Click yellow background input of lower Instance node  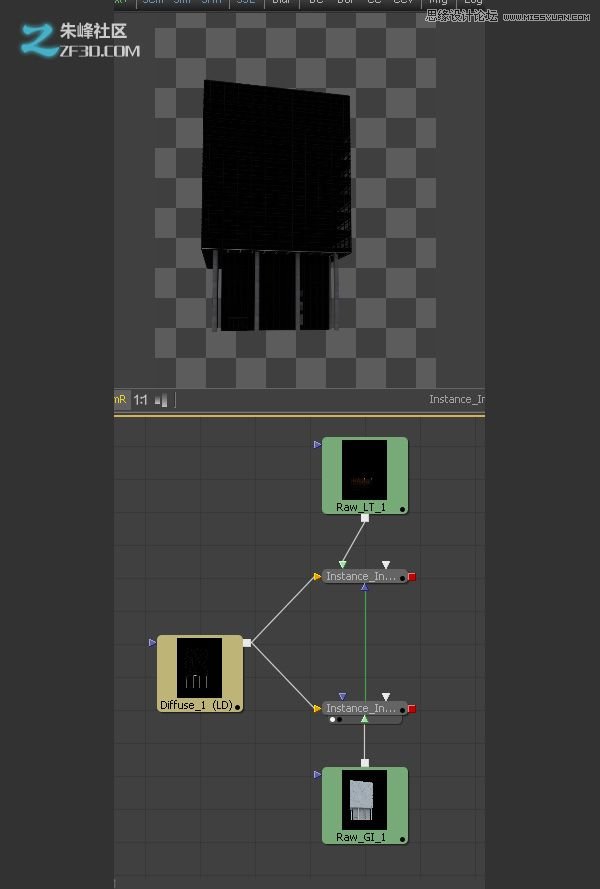pos(317,709)
